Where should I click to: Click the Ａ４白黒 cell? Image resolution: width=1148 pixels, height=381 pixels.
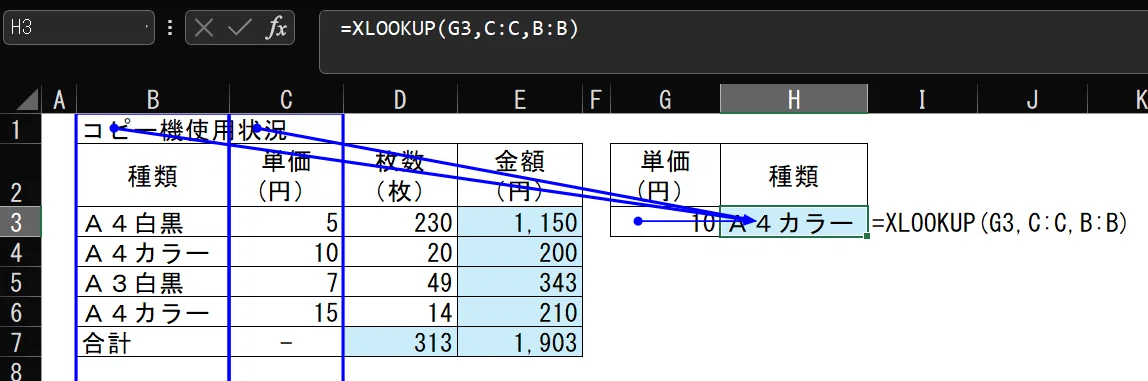pyautogui.click(x=153, y=222)
